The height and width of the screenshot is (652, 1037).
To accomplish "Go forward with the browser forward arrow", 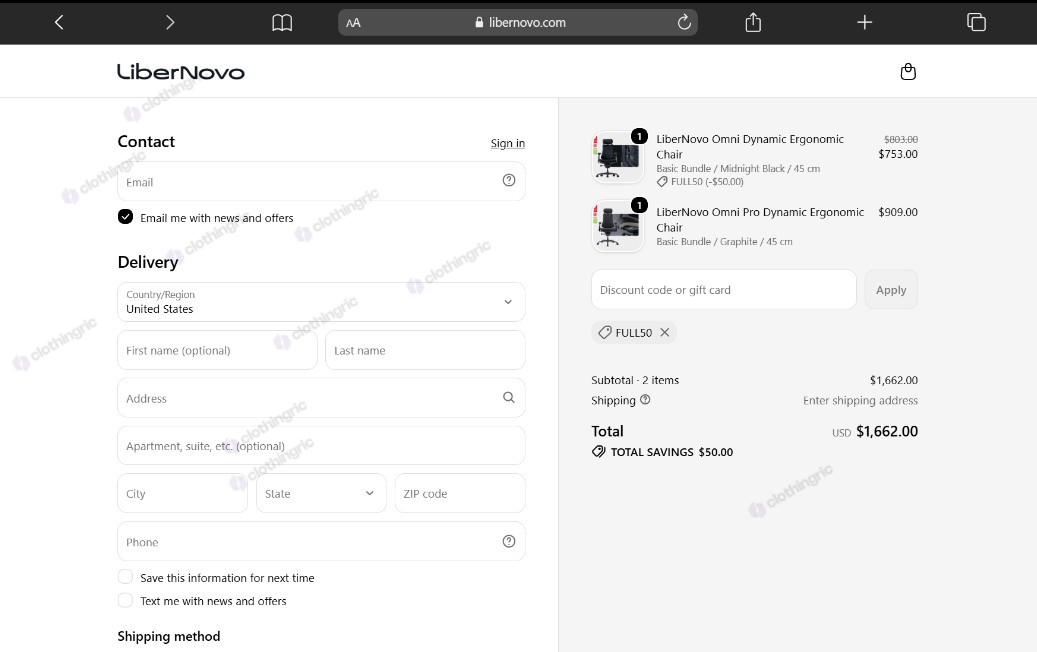I will (170, 22).
